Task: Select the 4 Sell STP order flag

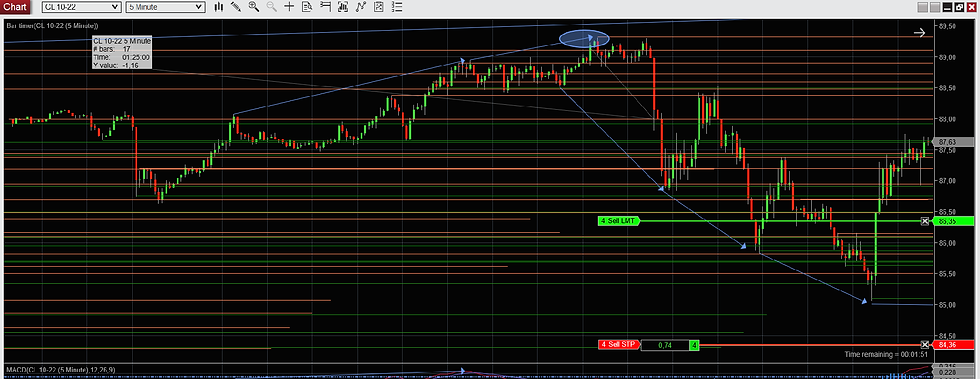Action: click(618, 345)
